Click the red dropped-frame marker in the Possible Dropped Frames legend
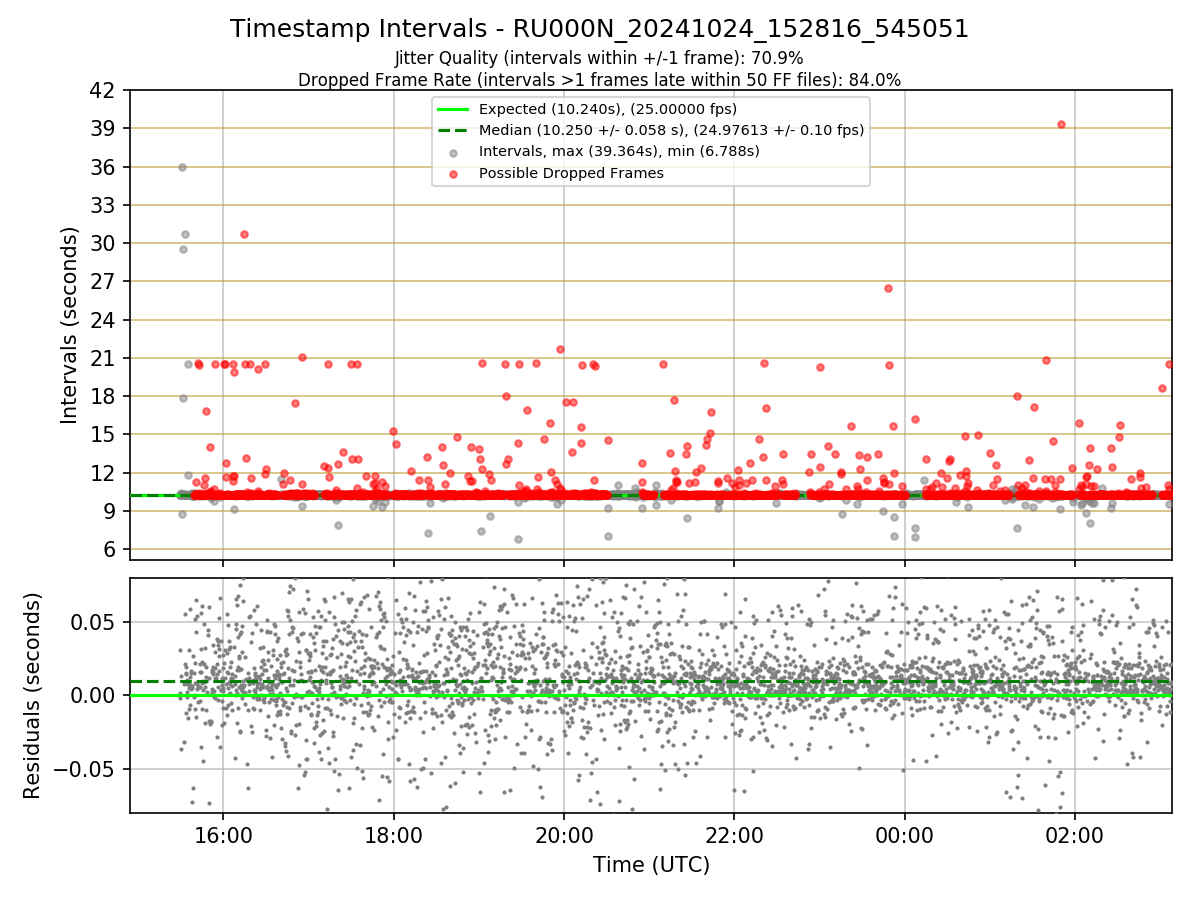This screenshot has height=900, width=1200. click(x=454, y=174)
